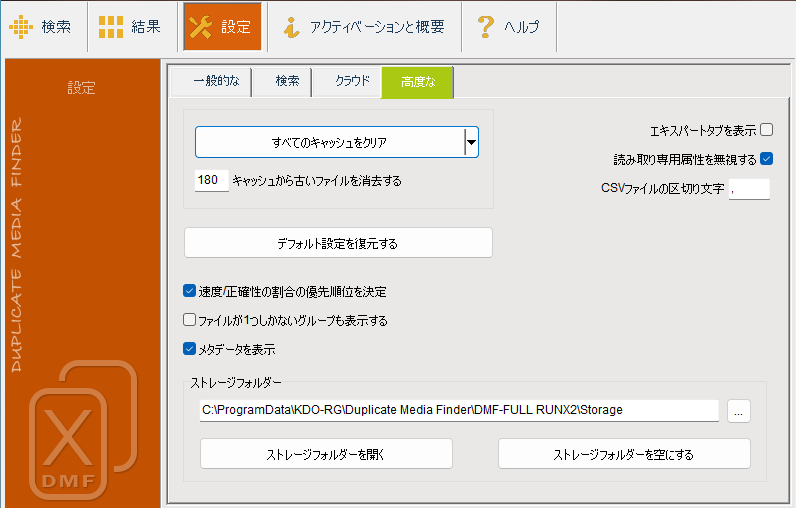The width and height of the screenshot is (796, 508).
Task: Edit the CSV区切り文字 delimiter field
Action: (749, 189)
